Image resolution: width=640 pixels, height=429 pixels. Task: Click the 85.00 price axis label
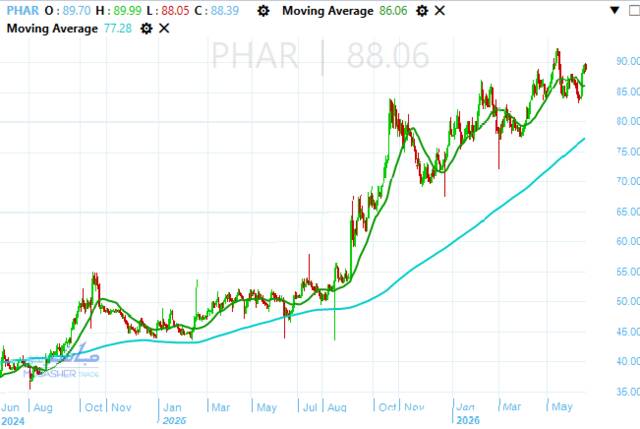pyautogui.click(x=628, y=91)
